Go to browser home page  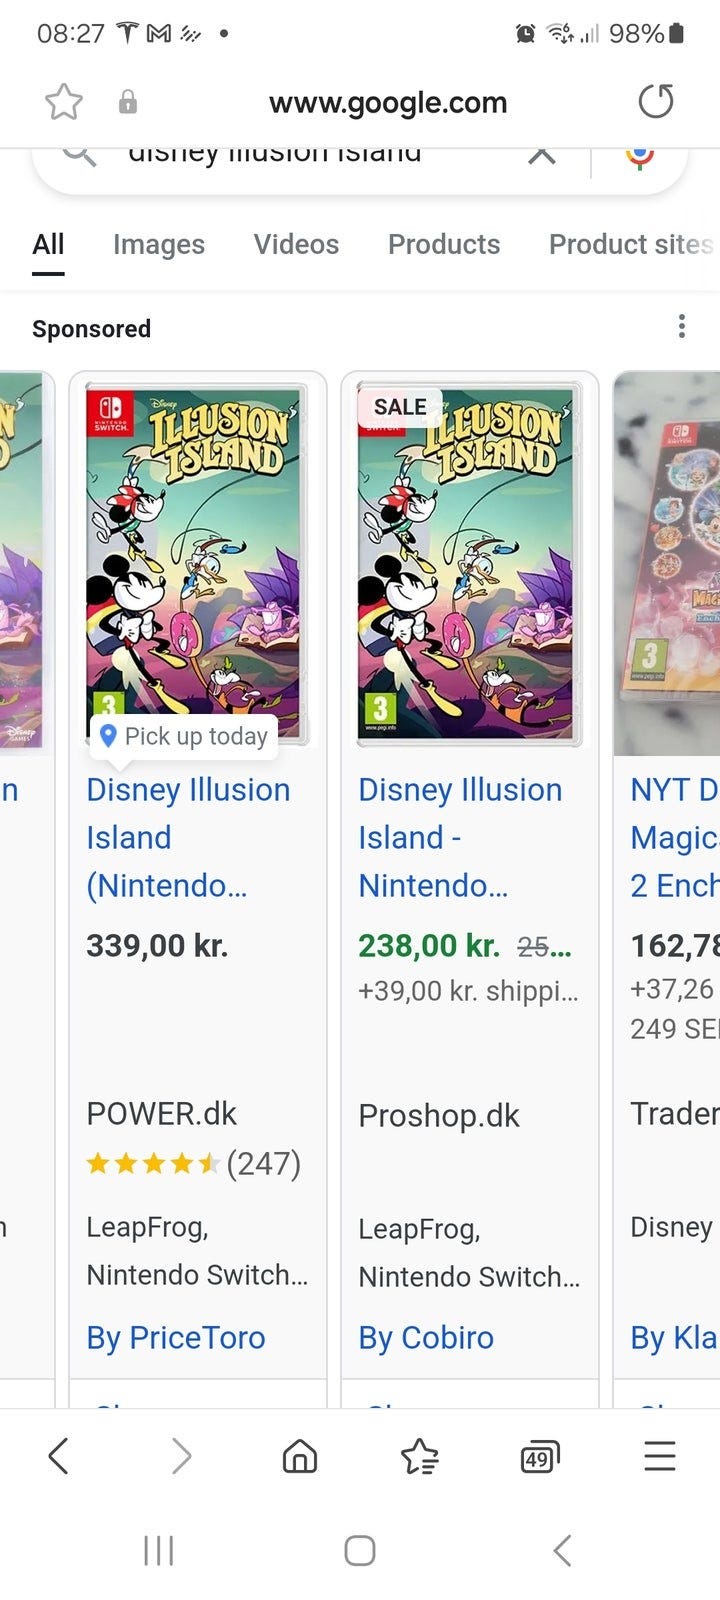(x=300, y=1456)
